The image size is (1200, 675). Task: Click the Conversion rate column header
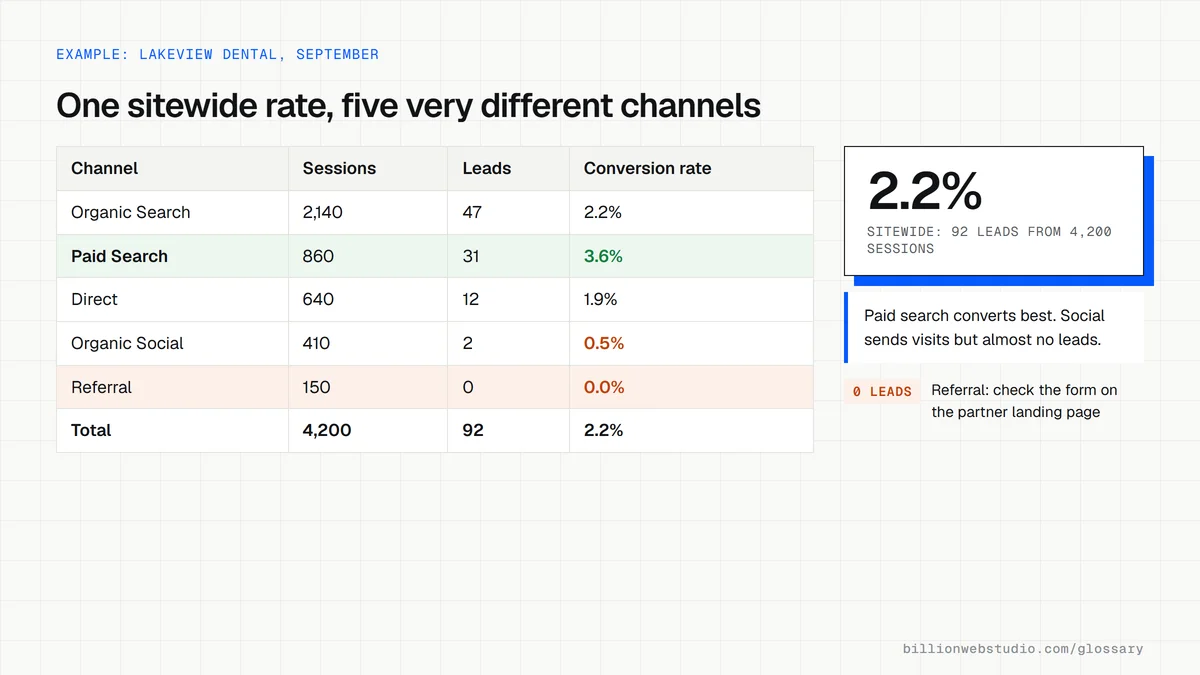[691, 168]
